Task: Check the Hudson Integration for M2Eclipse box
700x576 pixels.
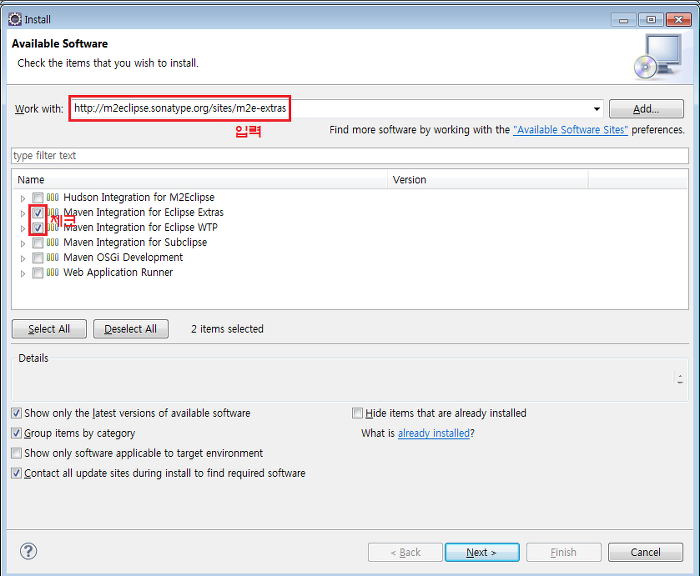Action: 38,197
